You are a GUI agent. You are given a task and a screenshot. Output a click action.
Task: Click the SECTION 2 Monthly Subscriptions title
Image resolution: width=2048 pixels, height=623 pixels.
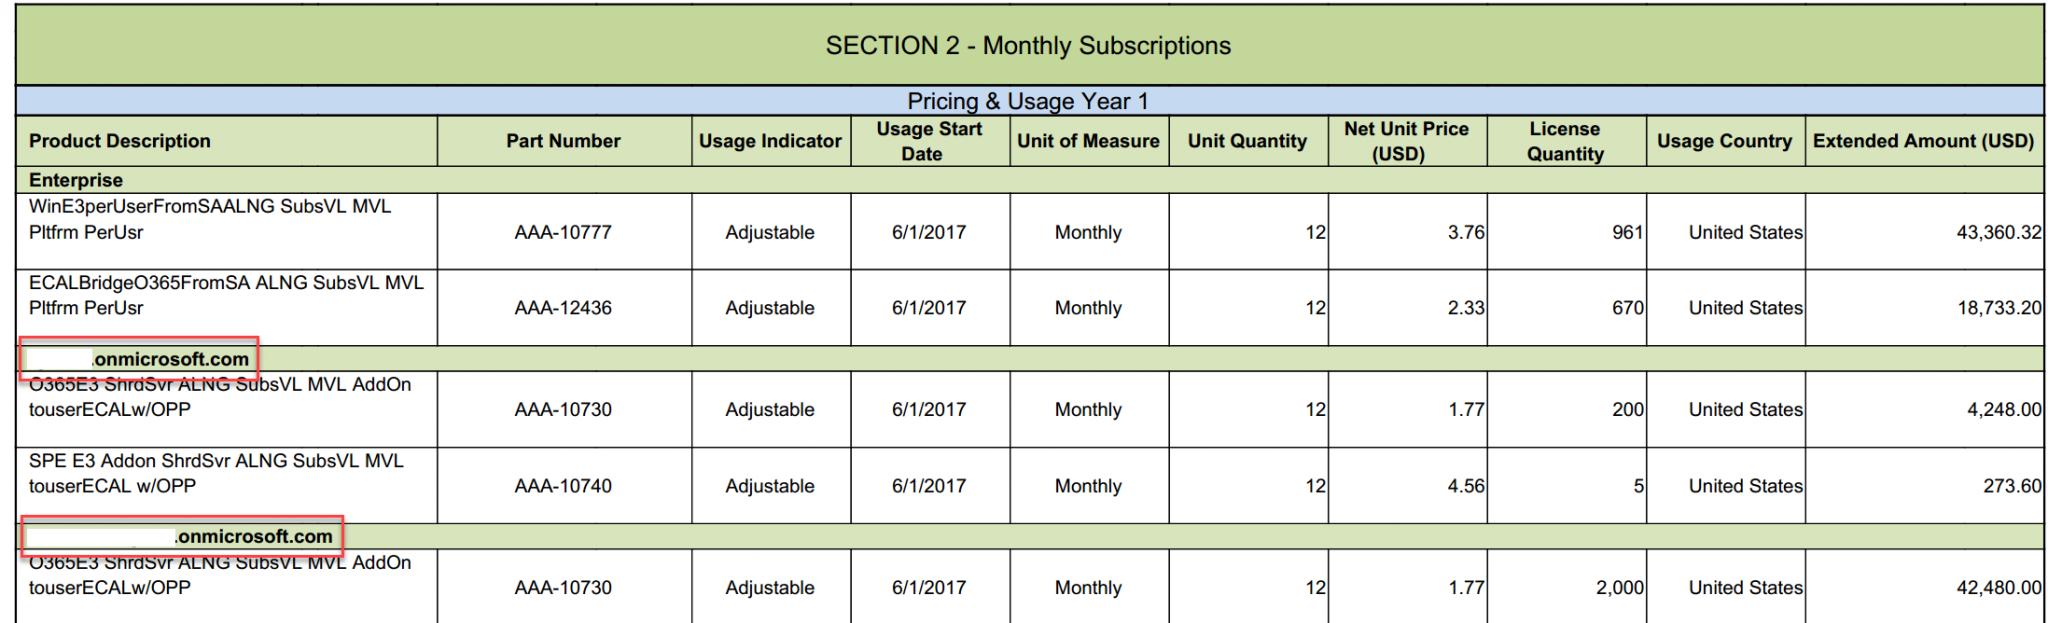pos(1028,46)
